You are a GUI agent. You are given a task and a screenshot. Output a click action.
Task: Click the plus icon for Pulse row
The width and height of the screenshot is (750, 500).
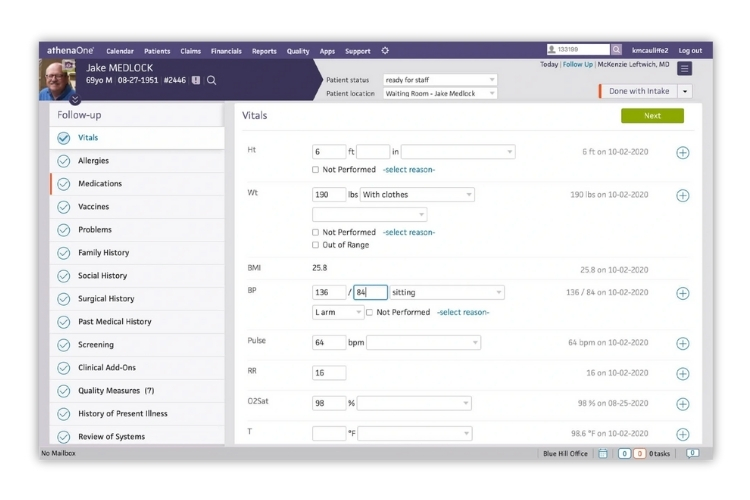tap(683, 343)
